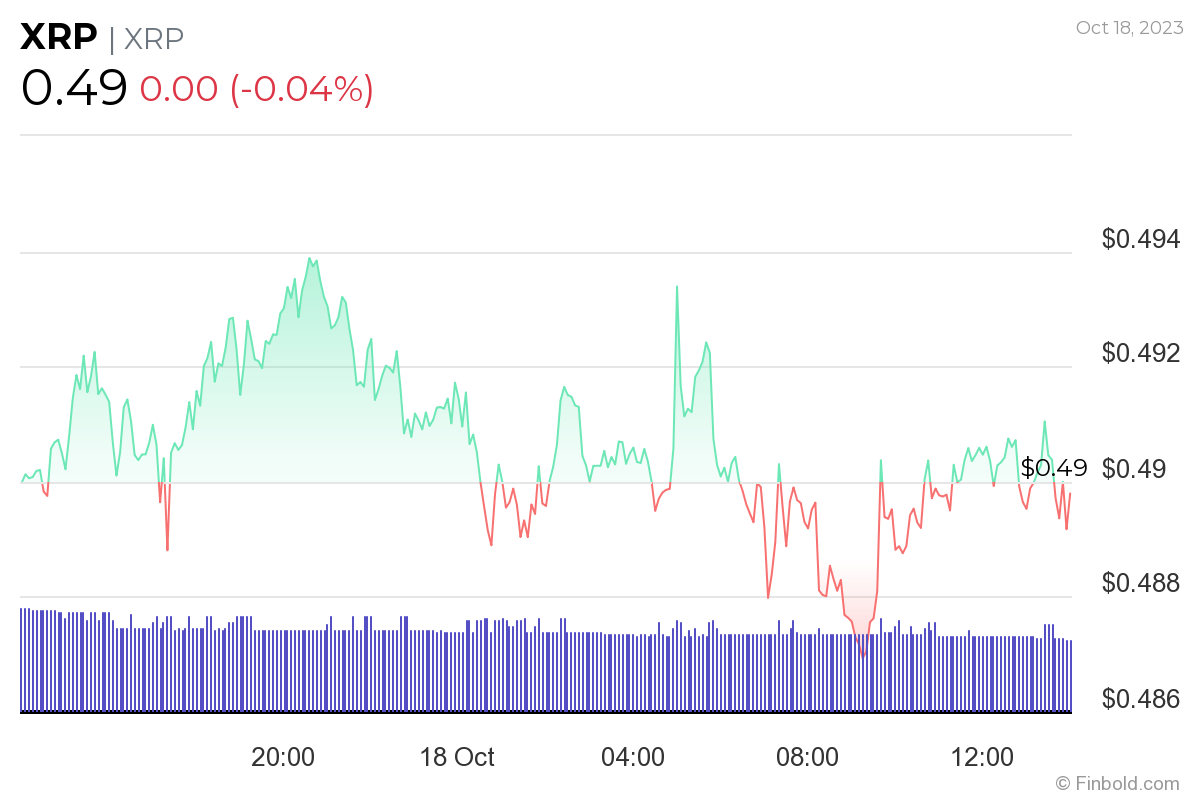Select the $0.494 price axis label
This screenshot has height=800, width=1200.
pos(1140,239)
